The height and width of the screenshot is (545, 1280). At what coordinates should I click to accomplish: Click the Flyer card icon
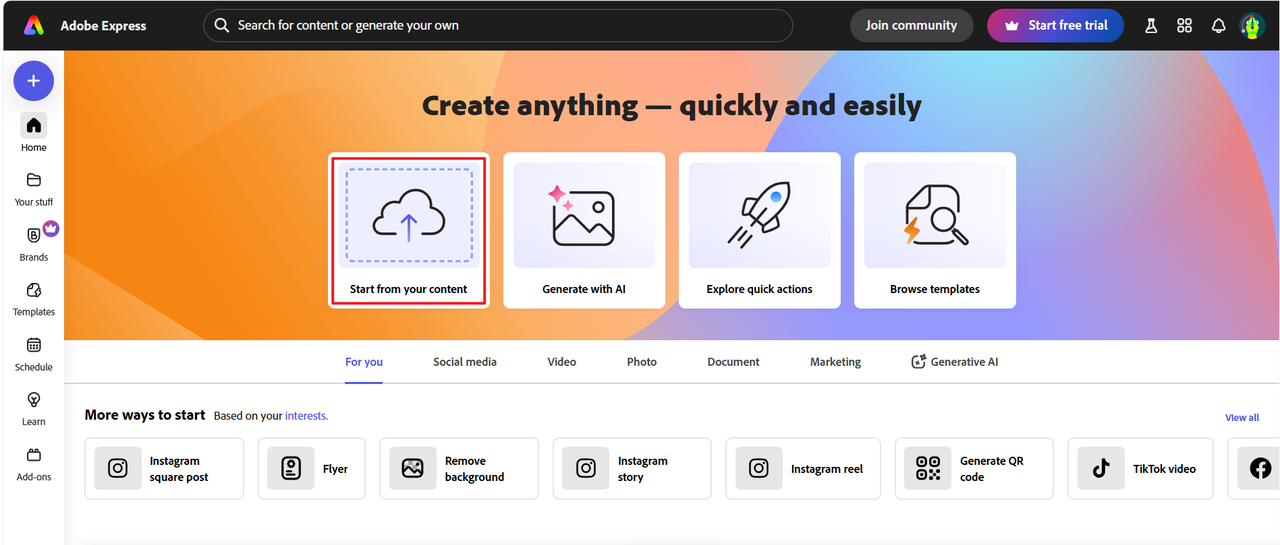click(x=291, y=468)
